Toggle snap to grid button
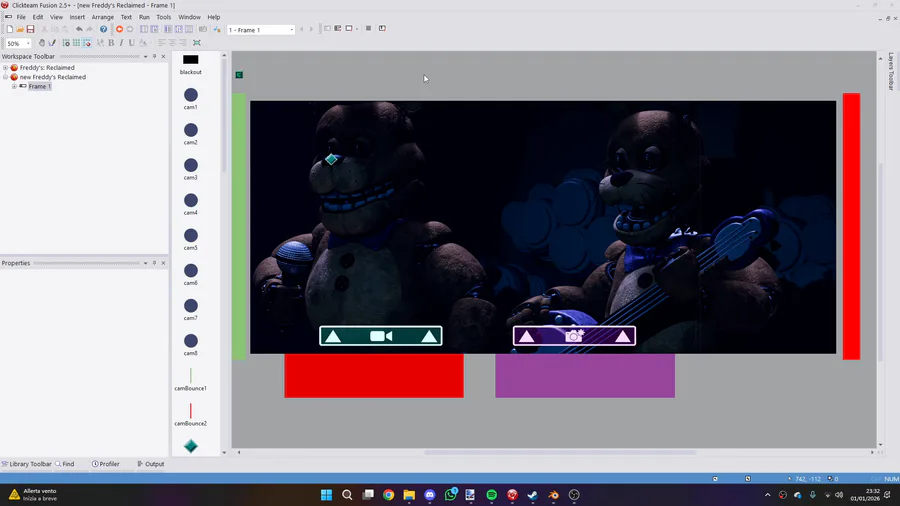Viewport: 900px width, 506px height. (x=87, y=43)
